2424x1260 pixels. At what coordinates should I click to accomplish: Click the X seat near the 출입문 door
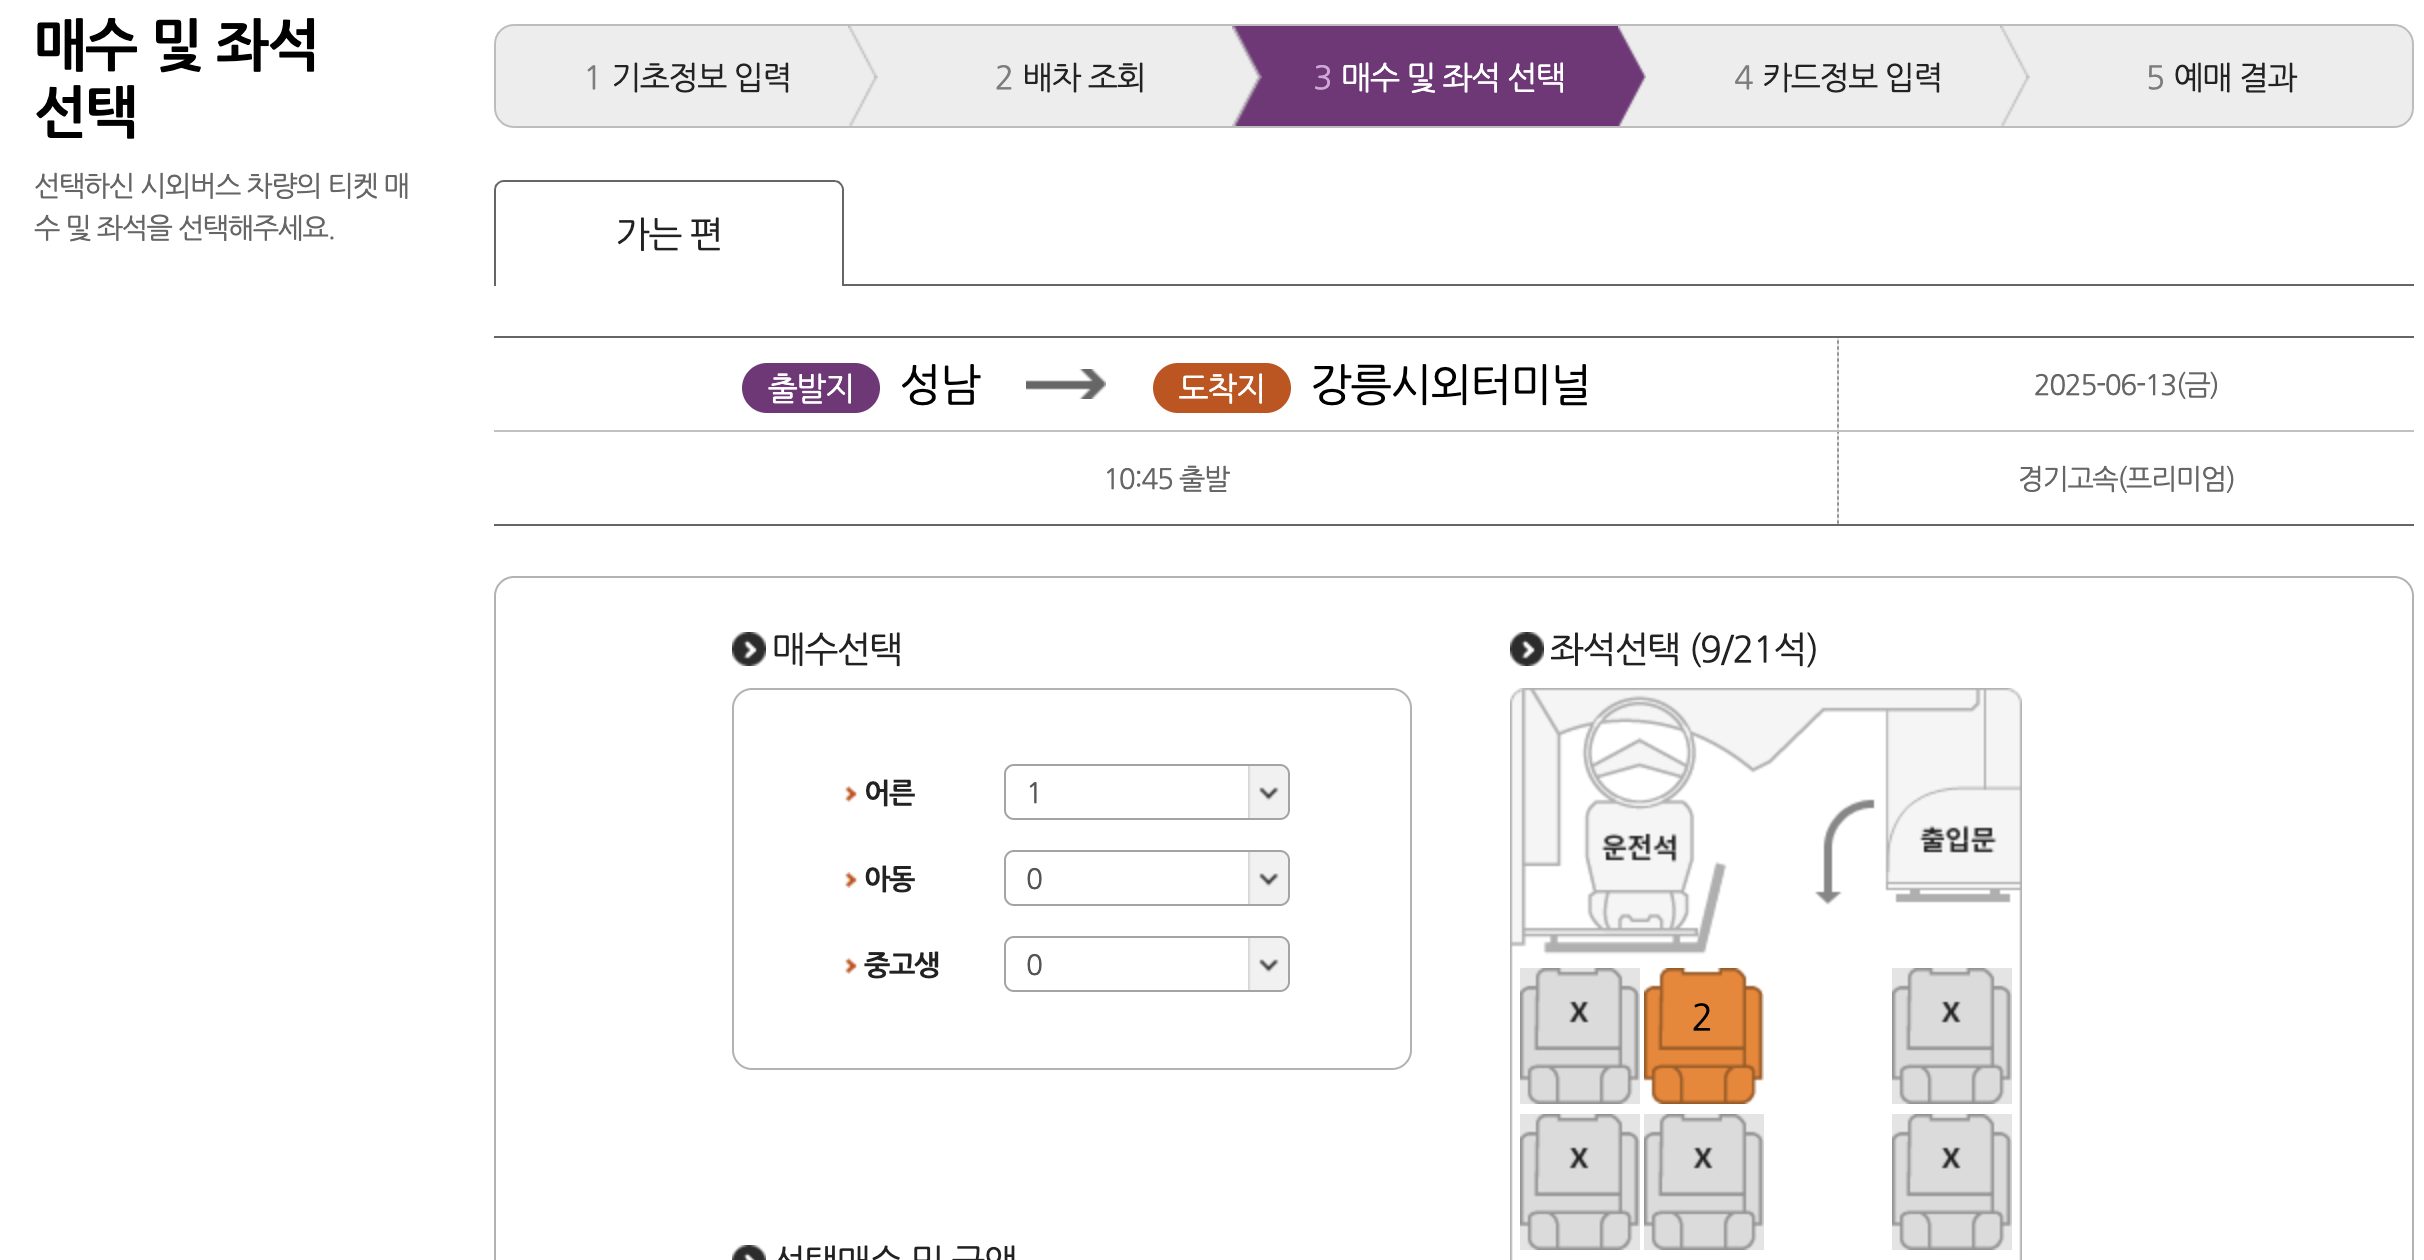click(1949, 1012)
